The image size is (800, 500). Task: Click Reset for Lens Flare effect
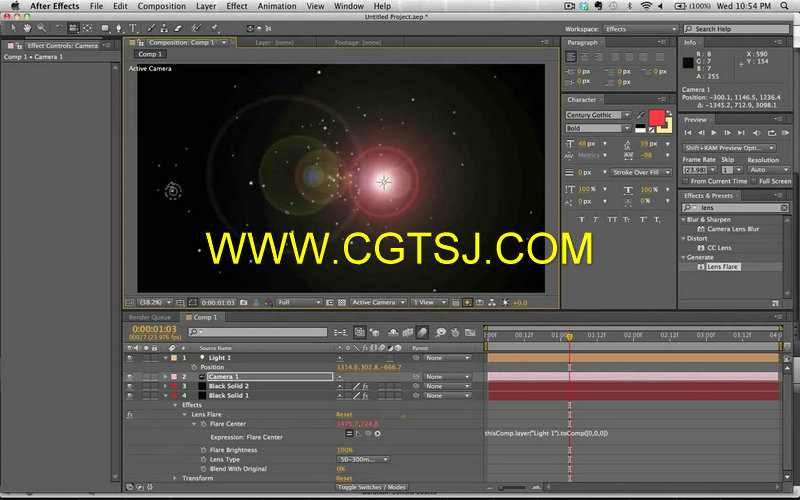(344, 415)
